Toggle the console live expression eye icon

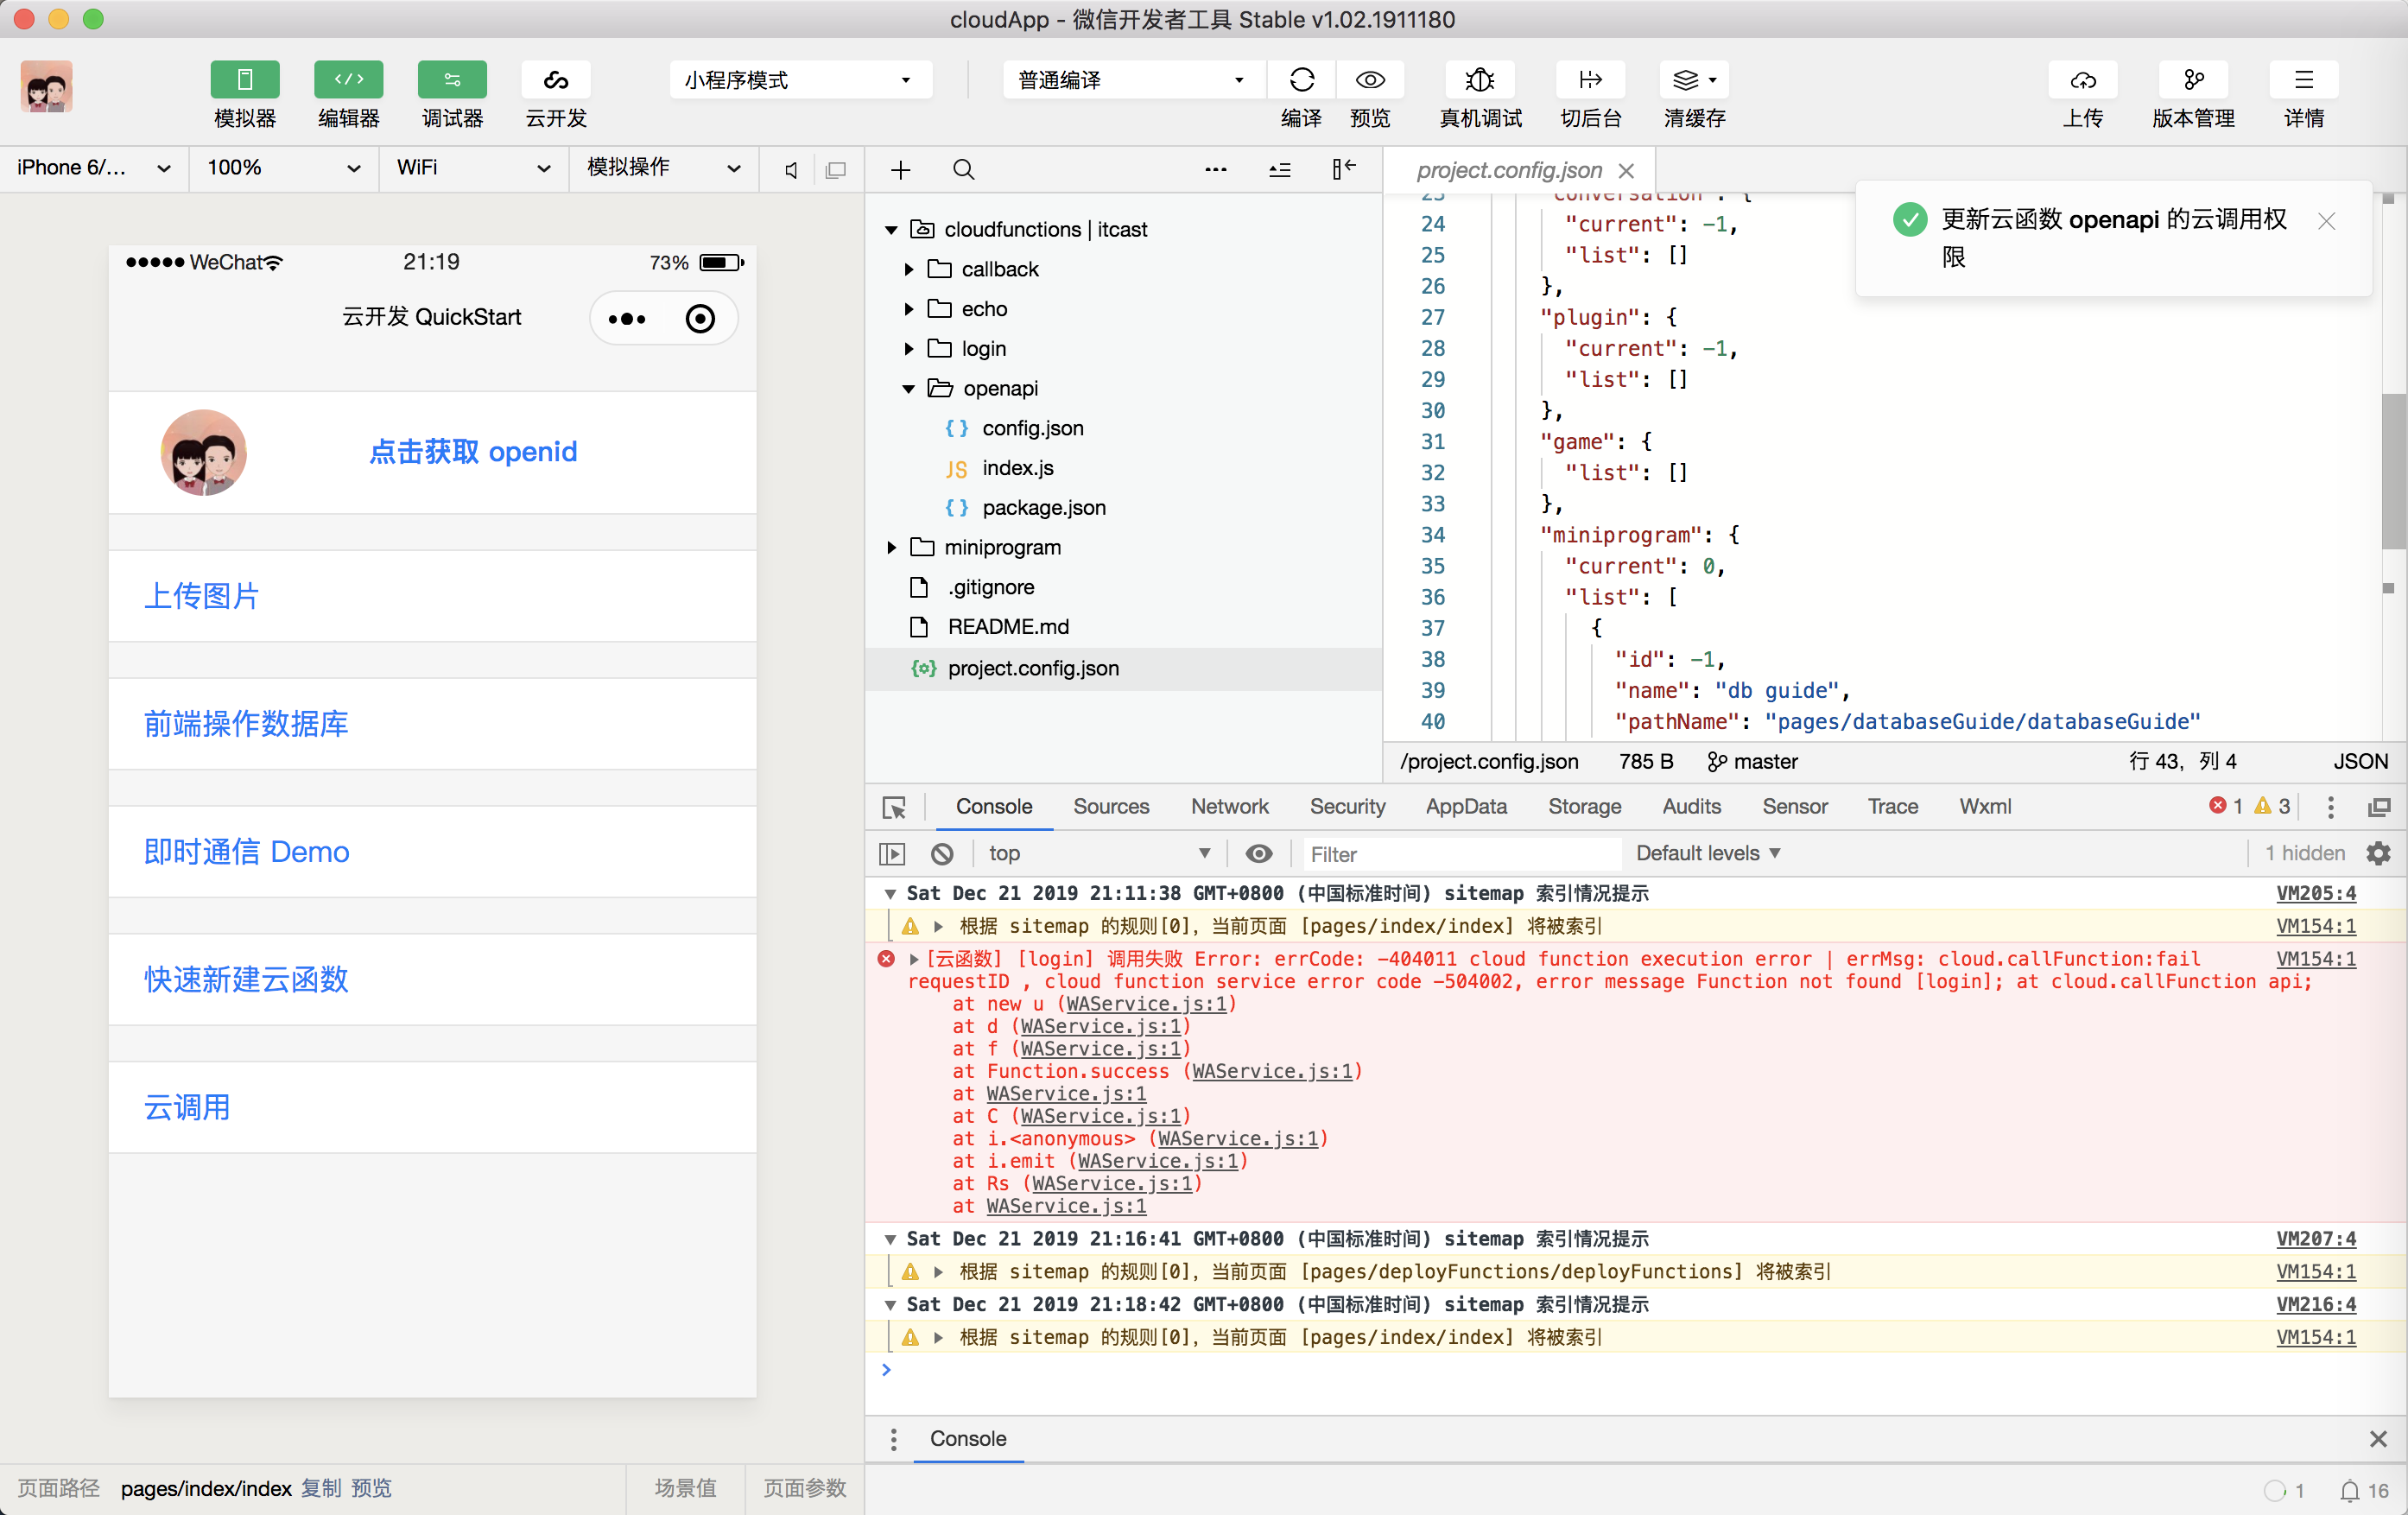point(1259,854)
